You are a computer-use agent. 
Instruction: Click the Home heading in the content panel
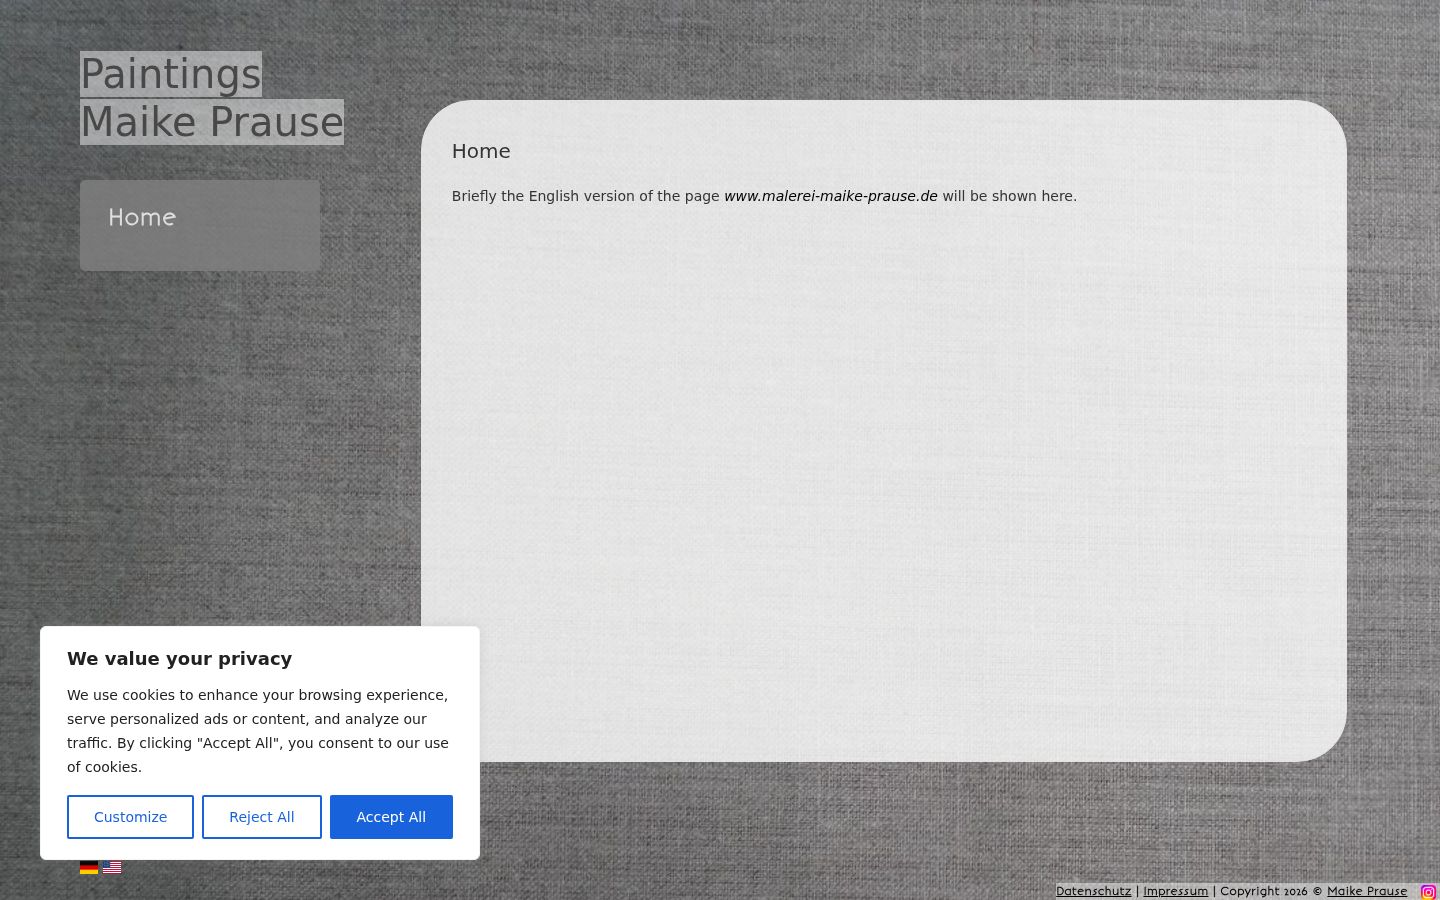(481, 151)
